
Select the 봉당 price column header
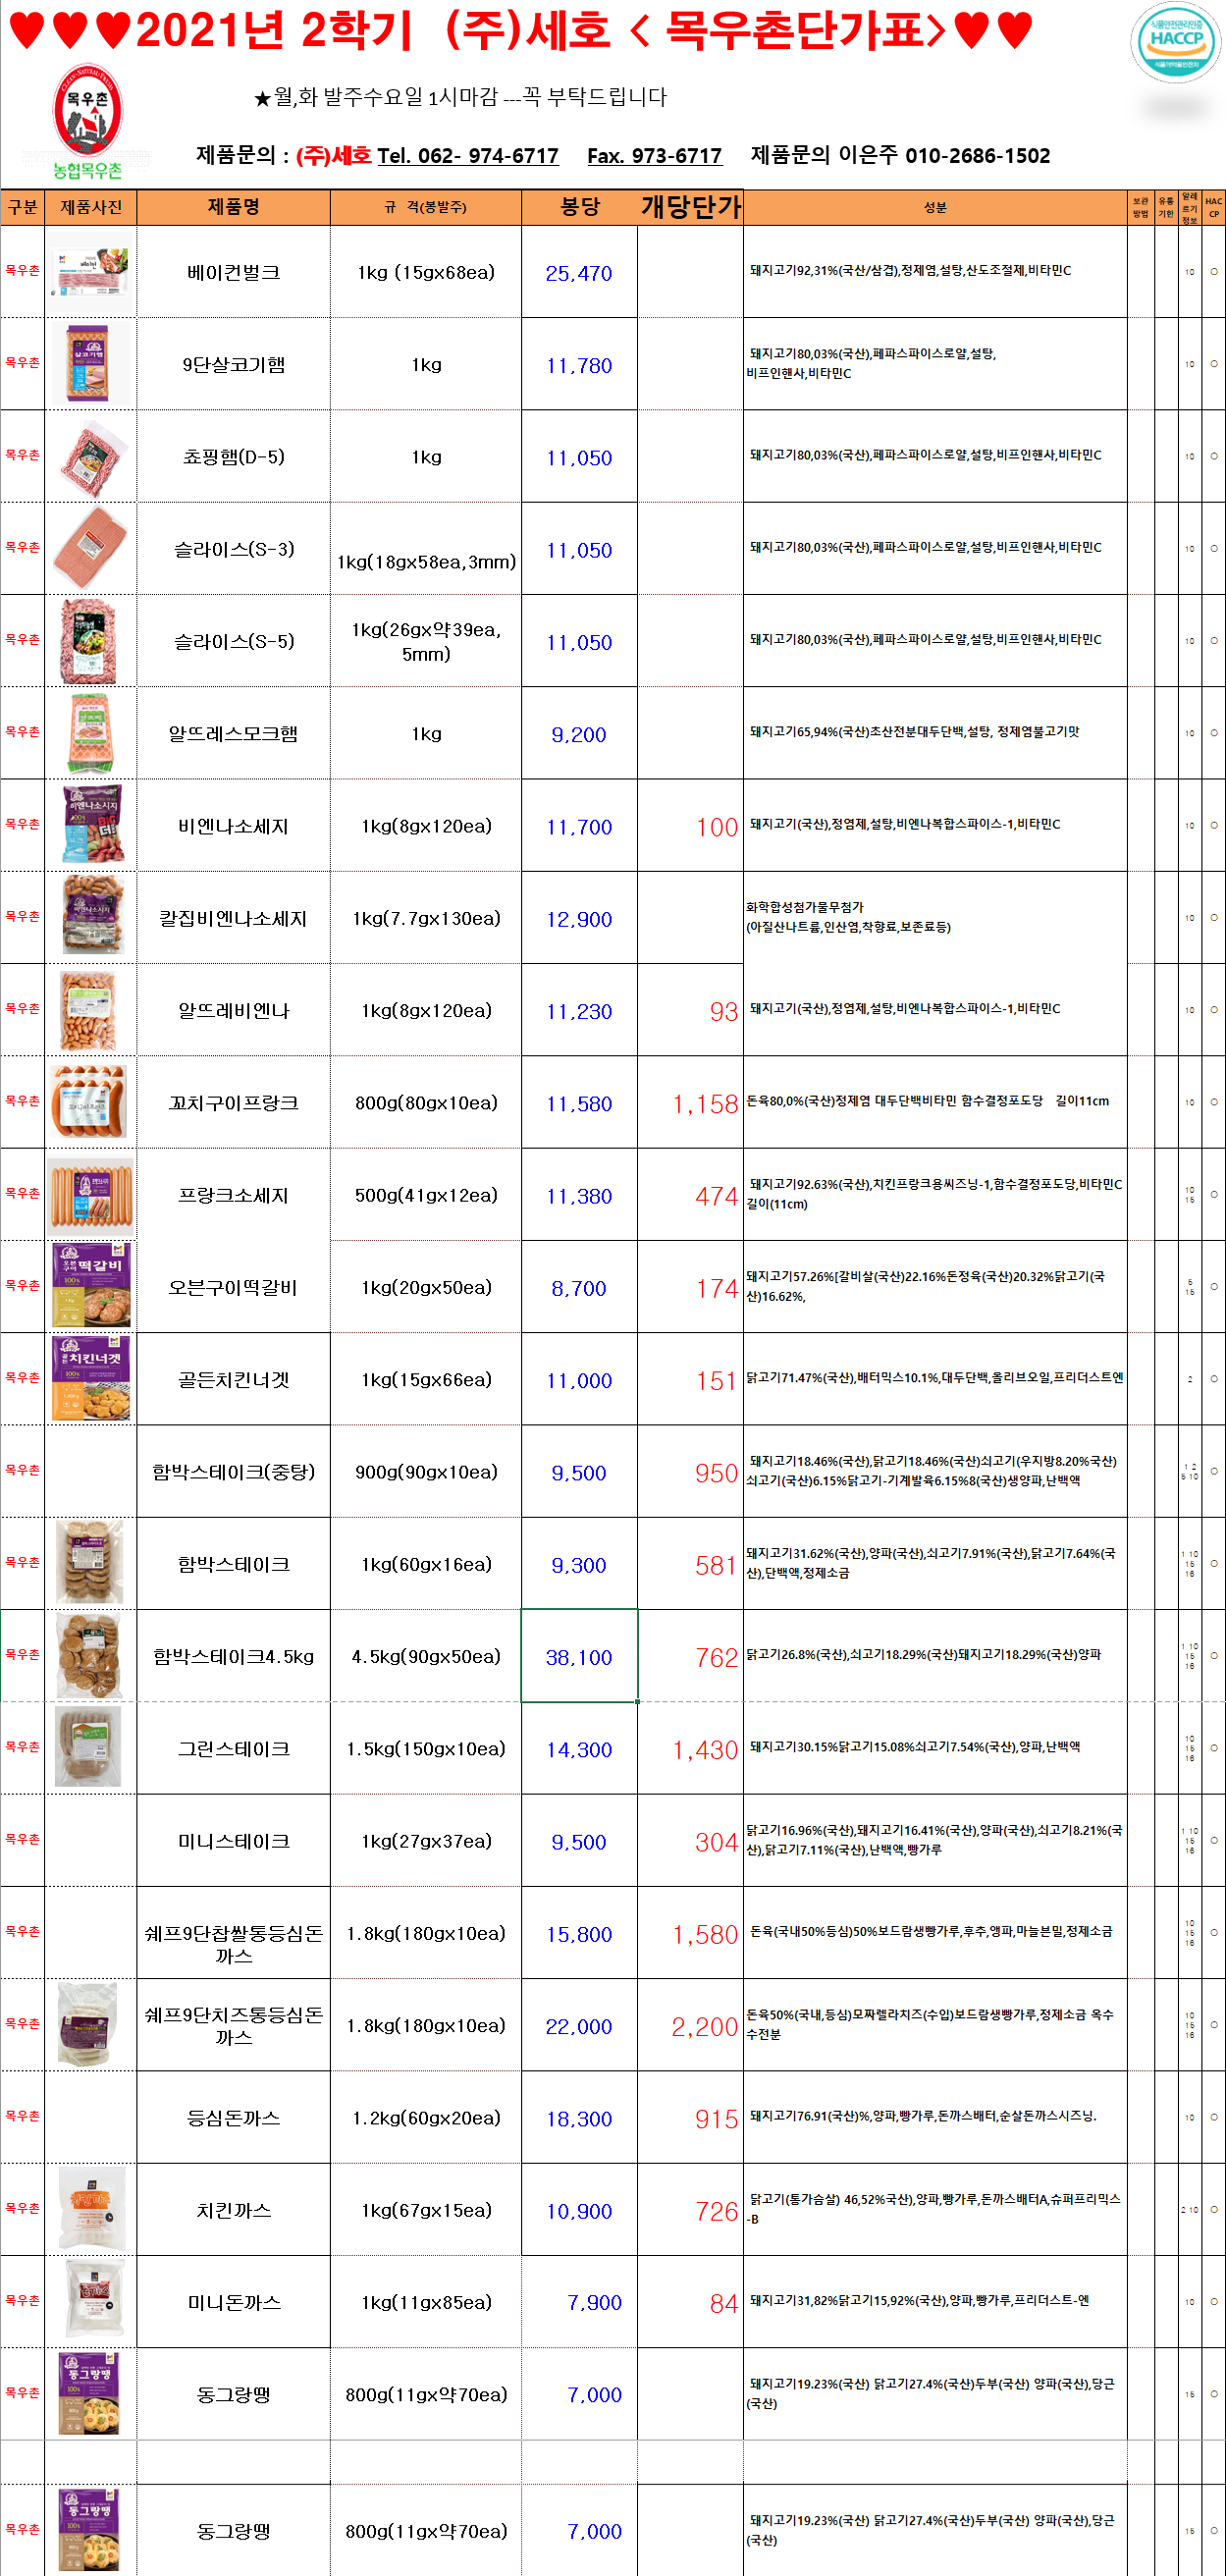pos(579,207)
